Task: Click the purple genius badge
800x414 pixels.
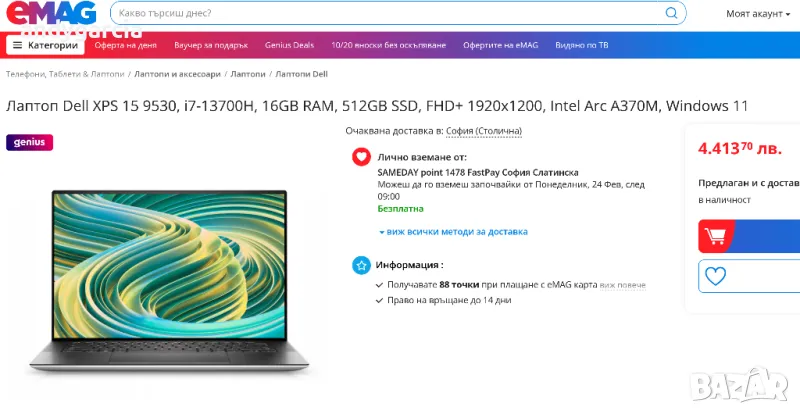Action: (x=30, y=142)
